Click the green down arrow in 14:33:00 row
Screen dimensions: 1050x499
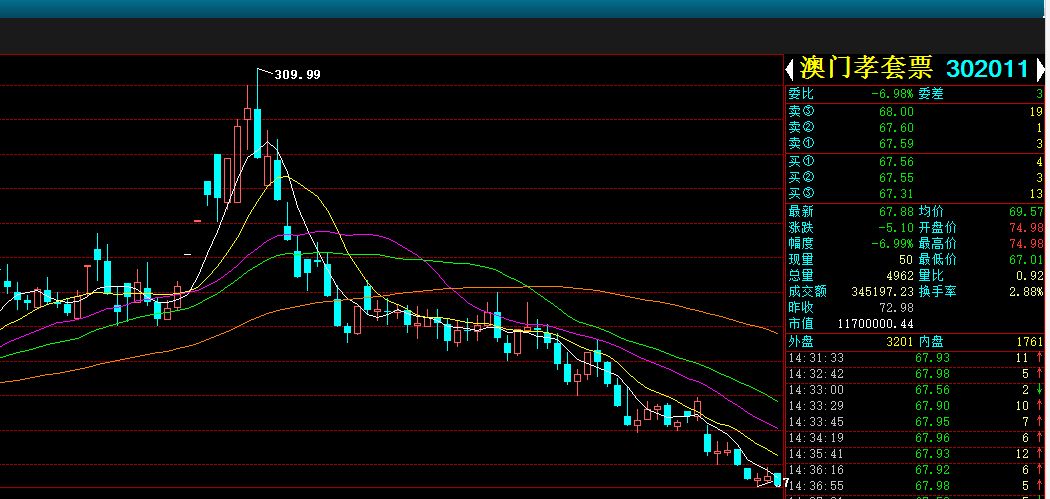[x=1040, y=390]
